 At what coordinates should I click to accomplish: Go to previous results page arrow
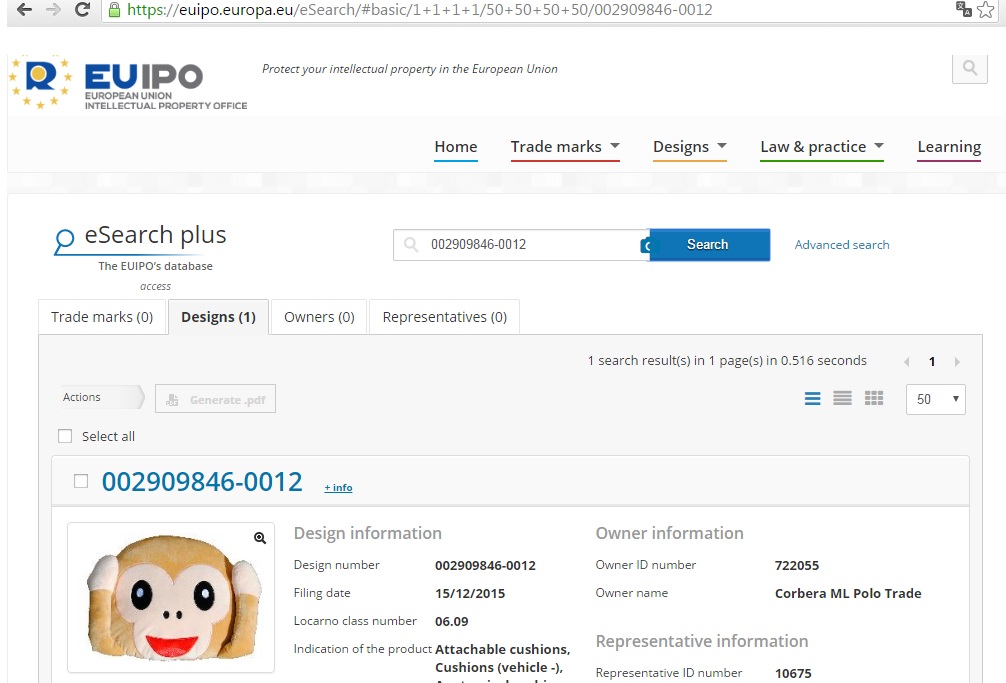pyautogui.click(x=907, y=362)
